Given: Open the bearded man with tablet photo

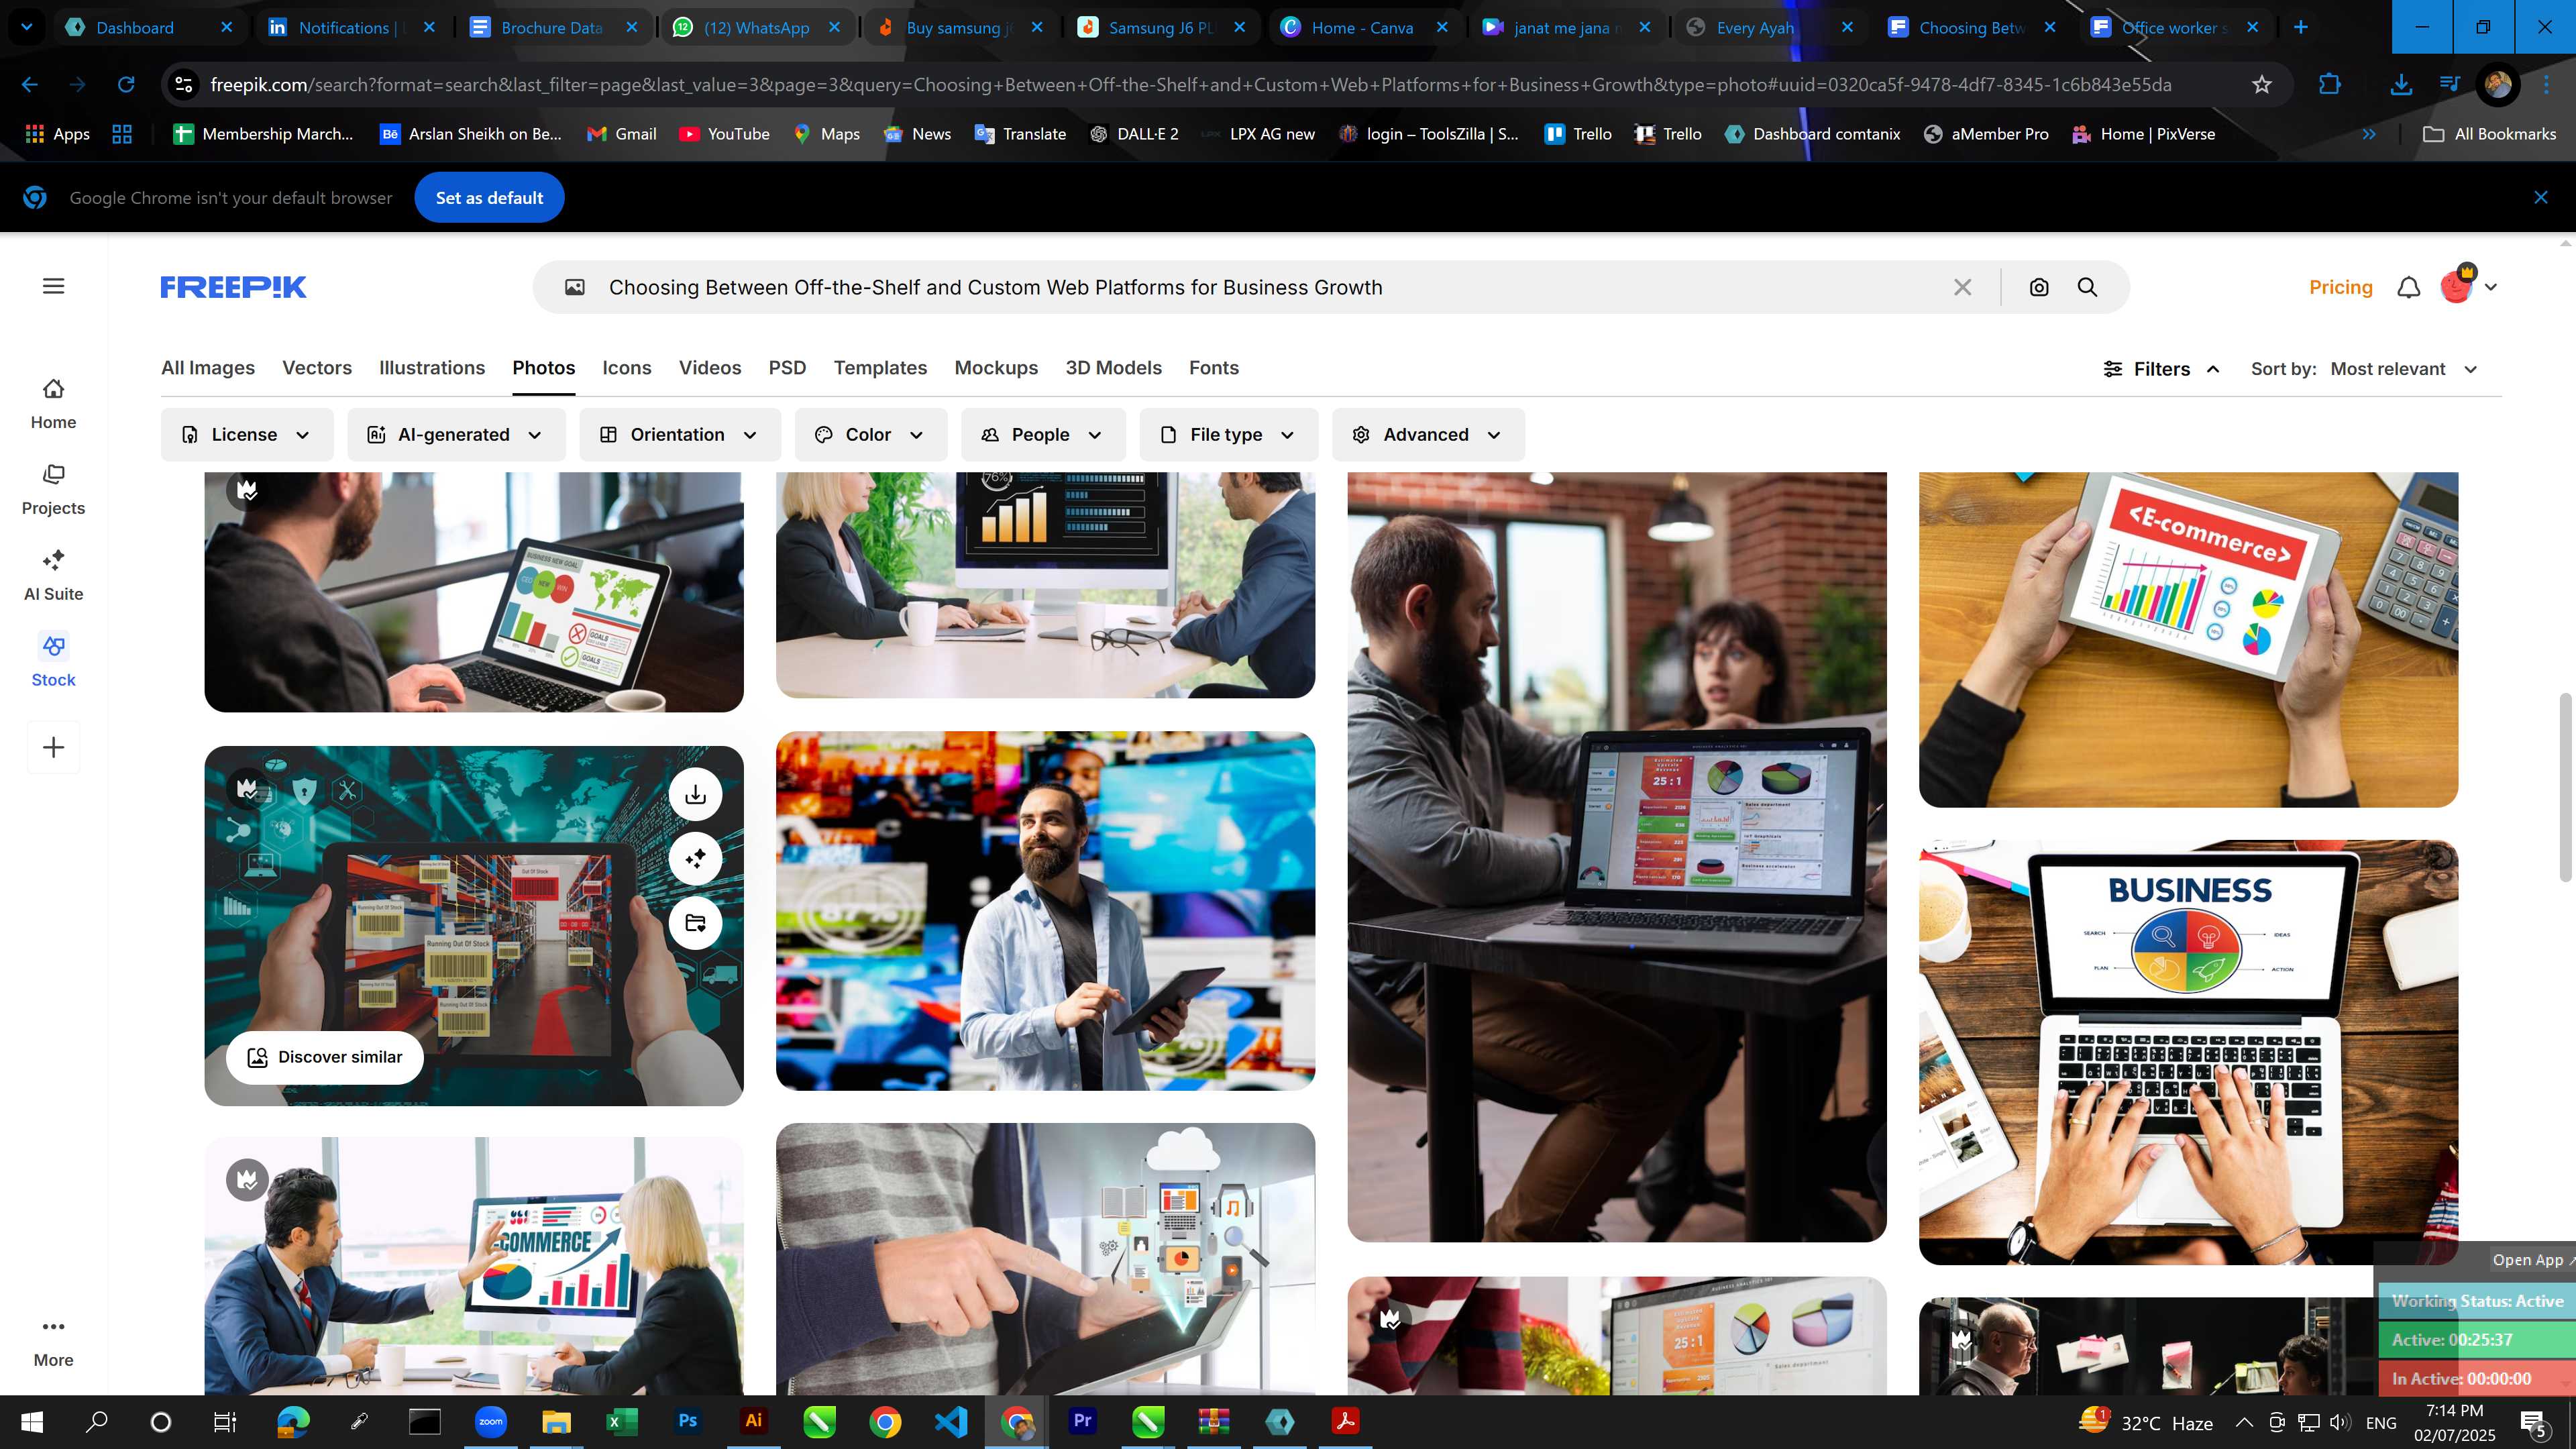Looking at the screenshot, I should pos(1045,911).
